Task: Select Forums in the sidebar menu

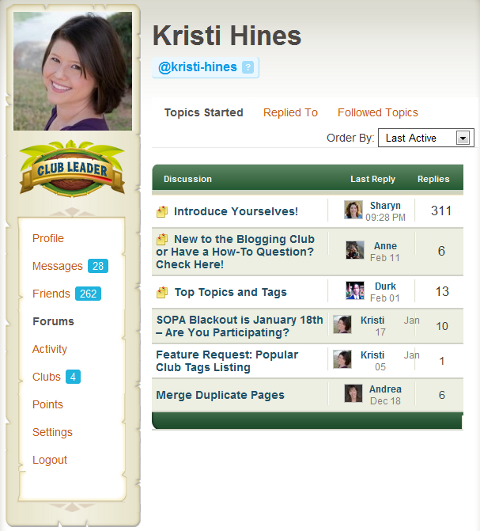Action: pyautogui.click(x=53, y=321)
